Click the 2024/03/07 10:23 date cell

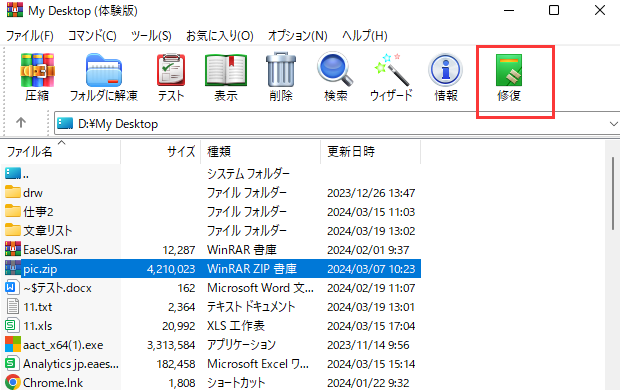point(371,269)
